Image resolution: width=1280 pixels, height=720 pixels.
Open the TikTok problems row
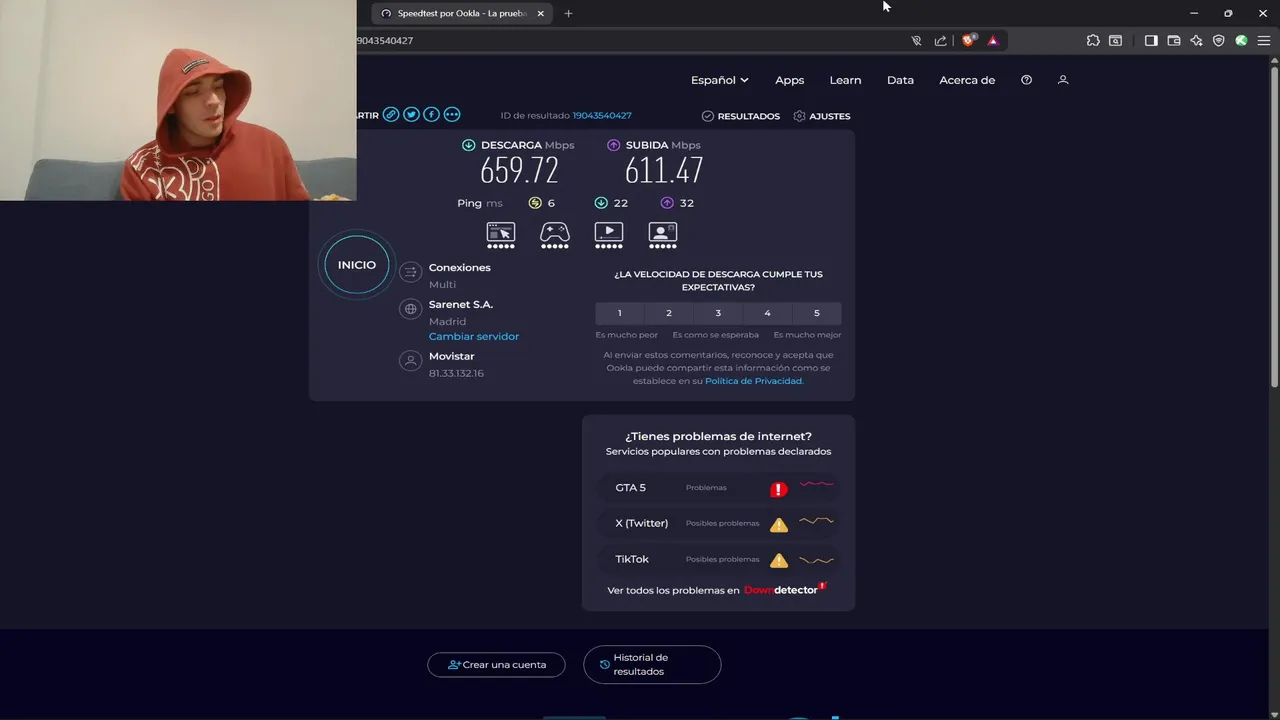(718, 559)
